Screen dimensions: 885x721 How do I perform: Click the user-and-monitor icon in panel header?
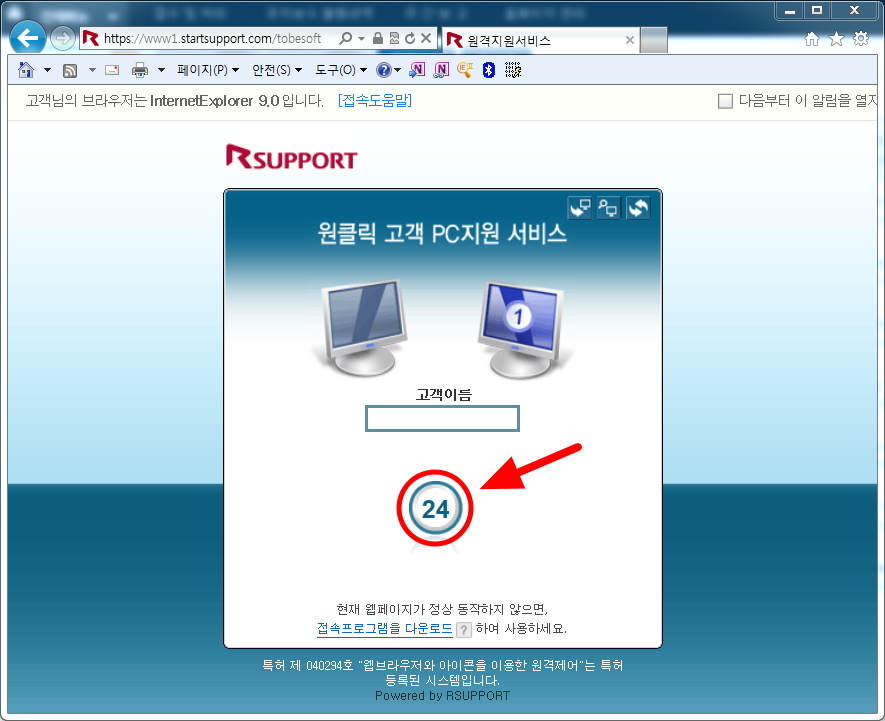(608, 208)
